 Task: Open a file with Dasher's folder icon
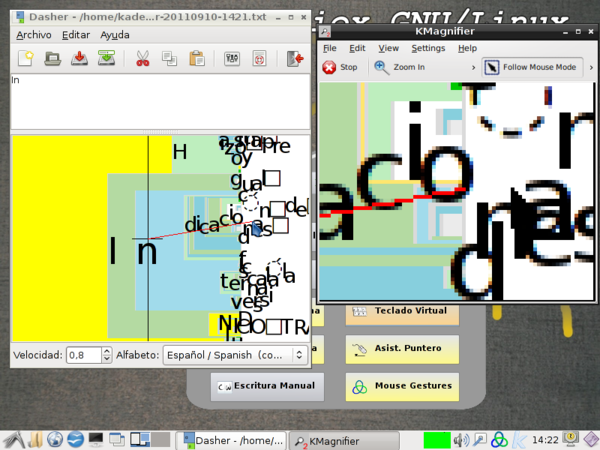pyautogui.click(x=53, y=59)
